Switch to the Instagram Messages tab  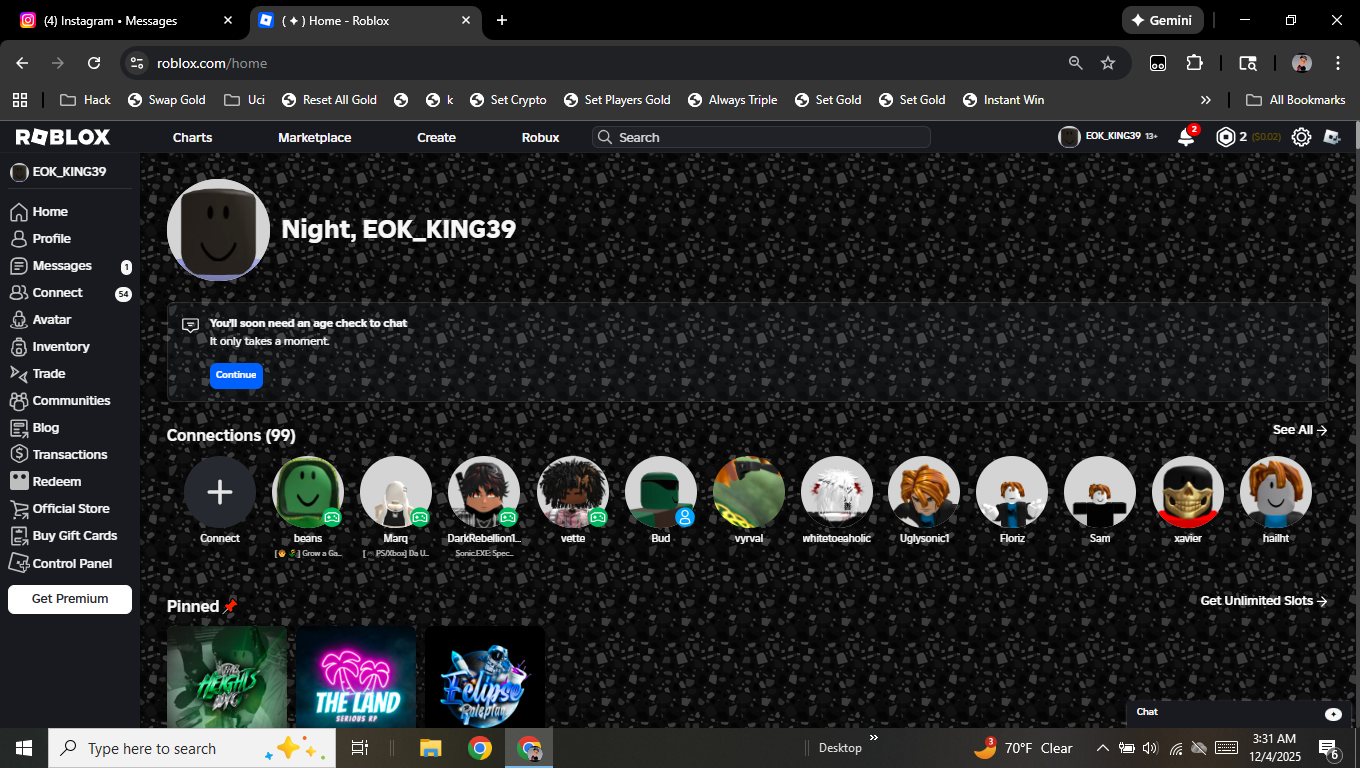[127, 20]
